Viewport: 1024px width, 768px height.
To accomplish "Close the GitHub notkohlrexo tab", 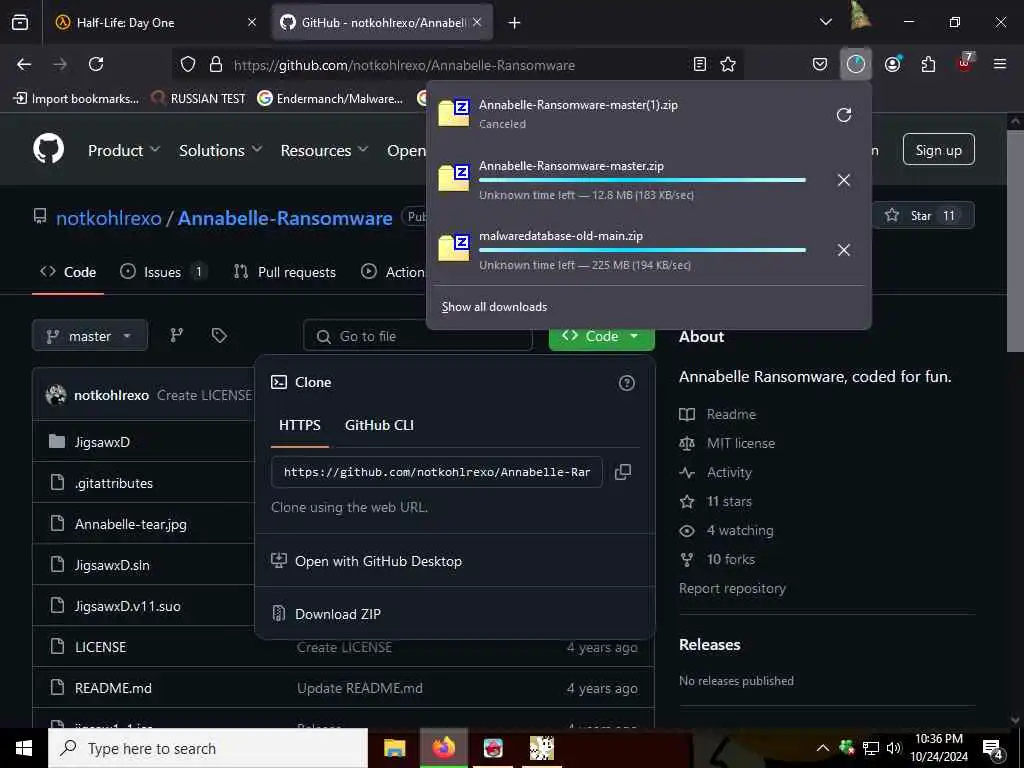I will coord(477,22).
